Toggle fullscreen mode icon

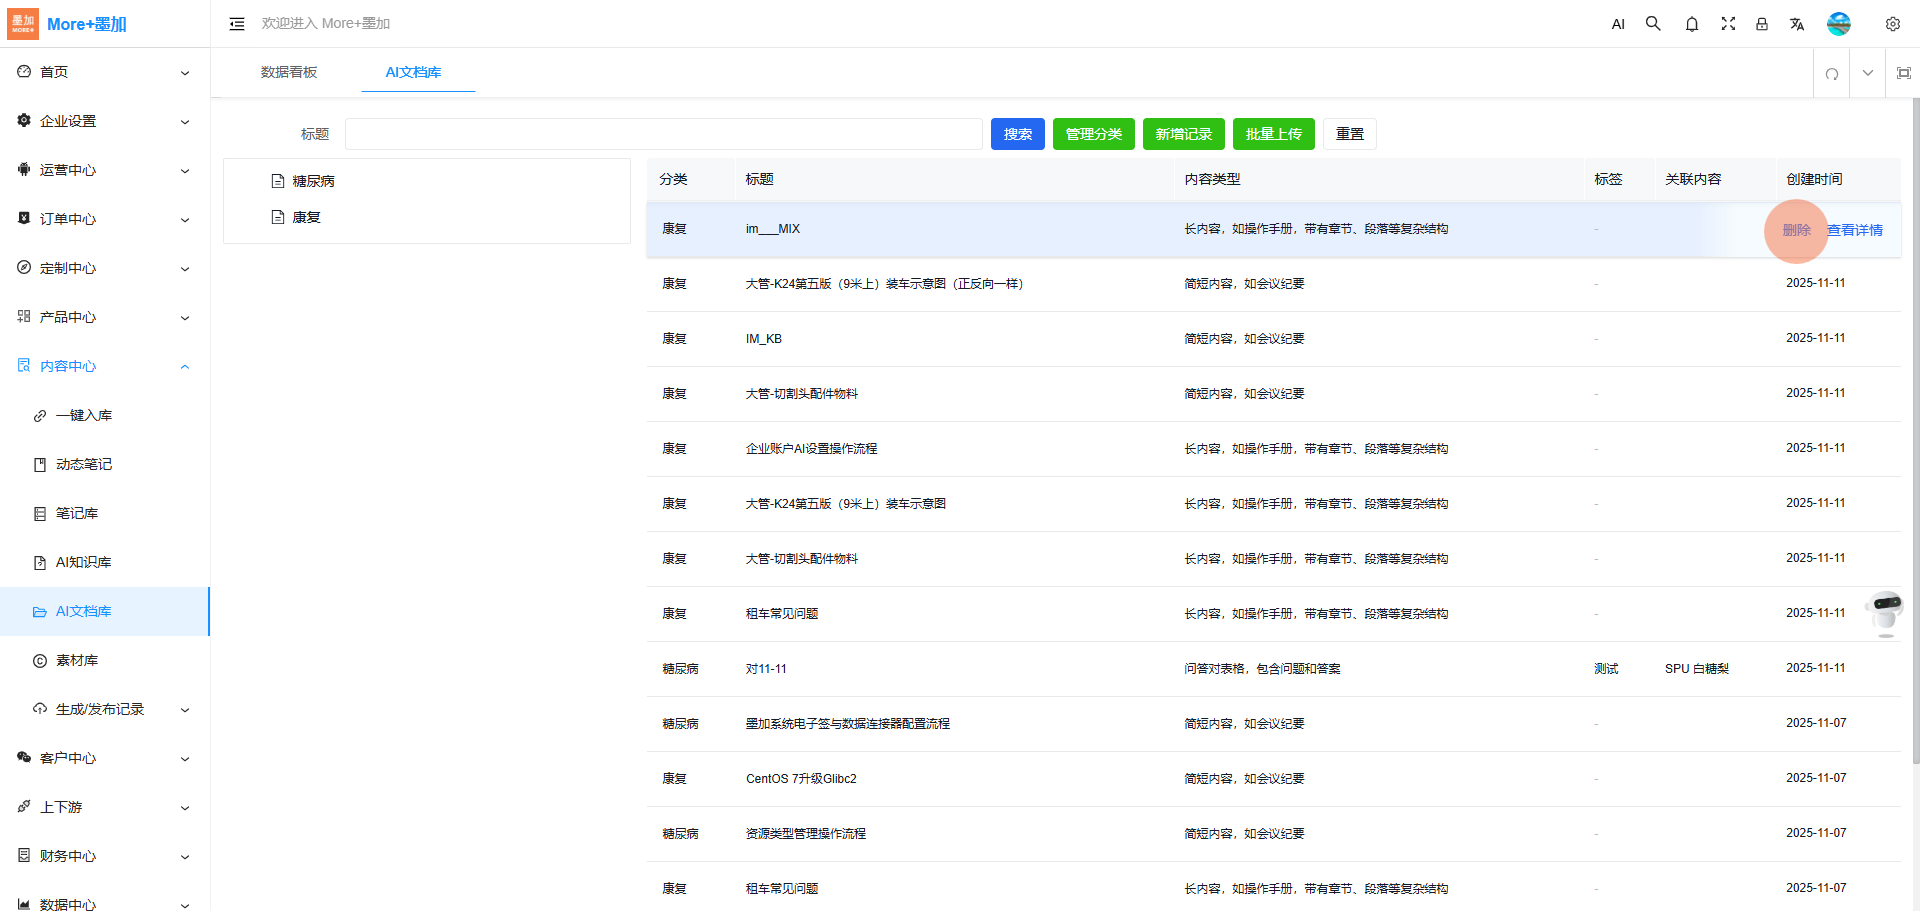1727,24
